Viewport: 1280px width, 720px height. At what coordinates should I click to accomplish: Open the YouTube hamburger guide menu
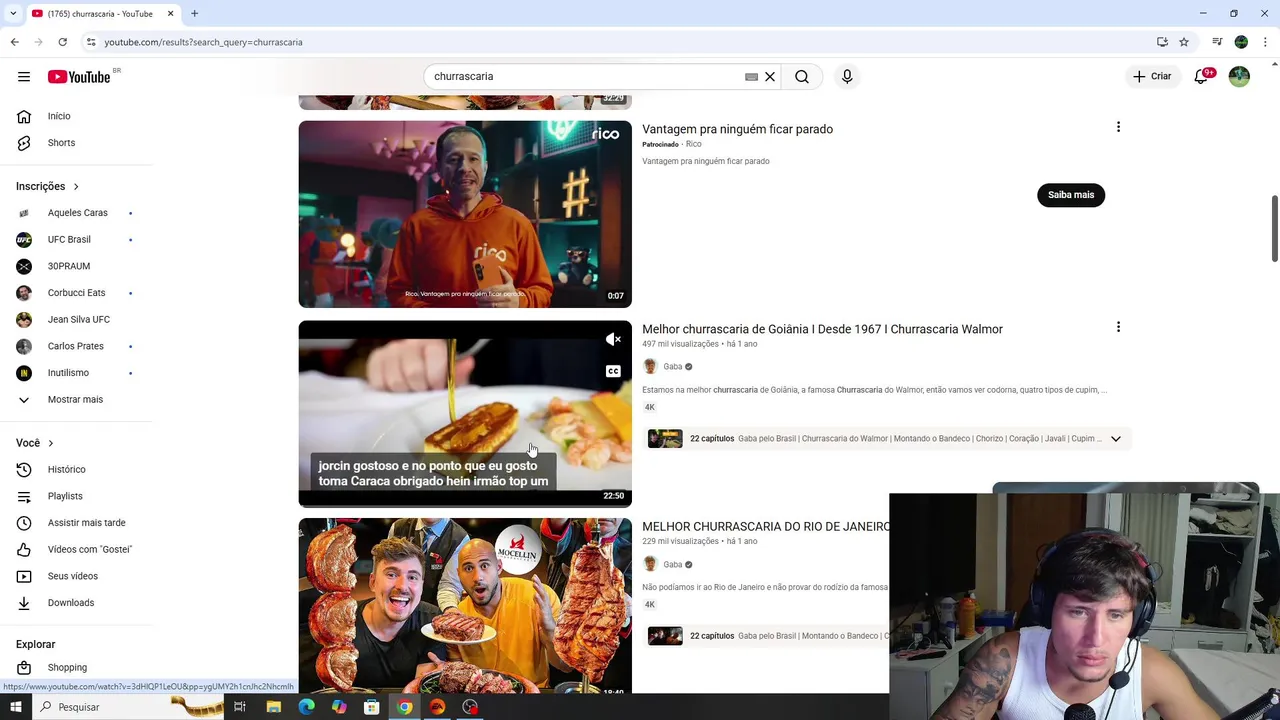[x=24, y=77]
